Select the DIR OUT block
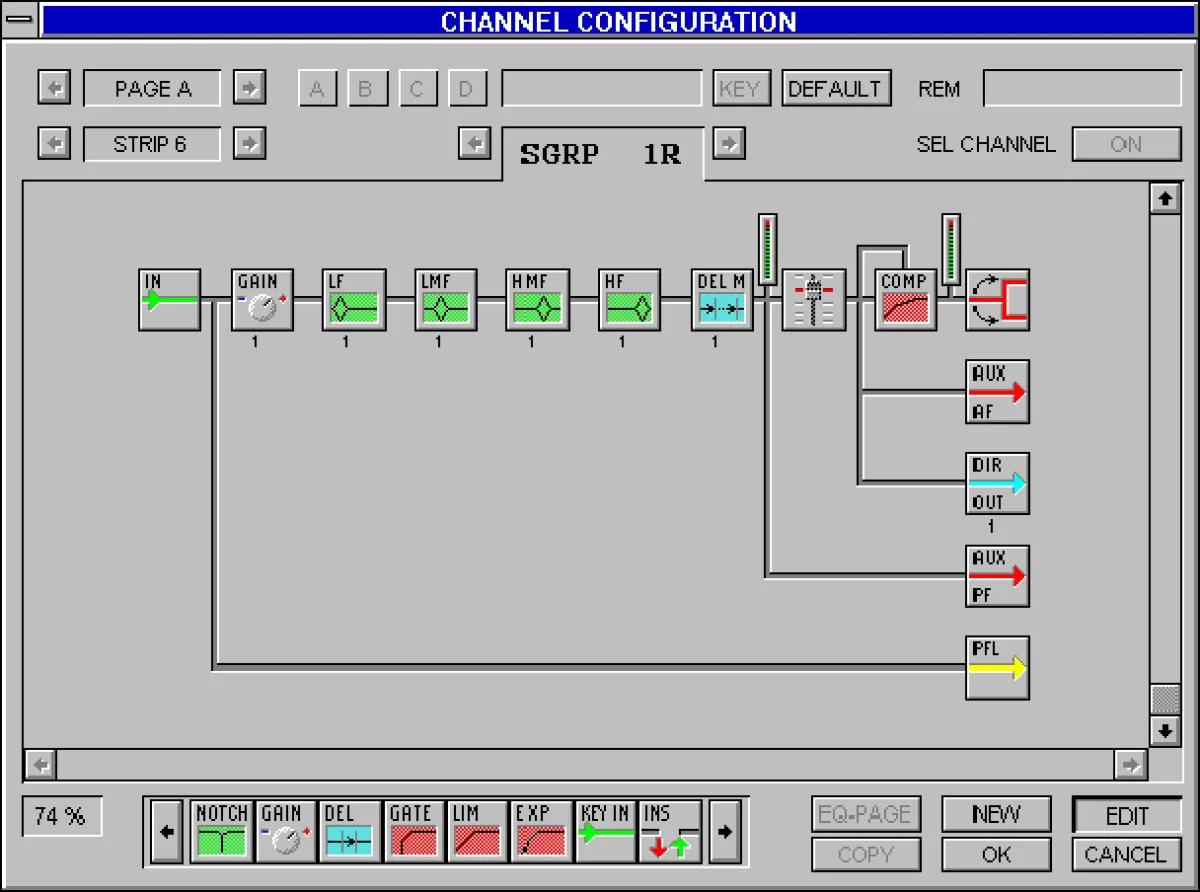The height and width of the screenshot is (892, 1200). [998, 483]
